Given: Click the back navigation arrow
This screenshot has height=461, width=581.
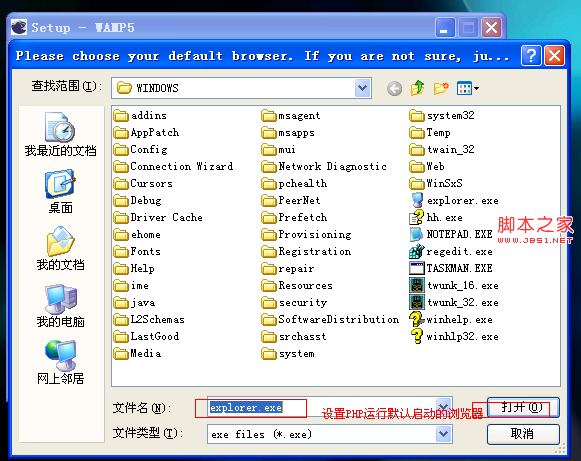Looking at the screenshot, I should (394, 89).
